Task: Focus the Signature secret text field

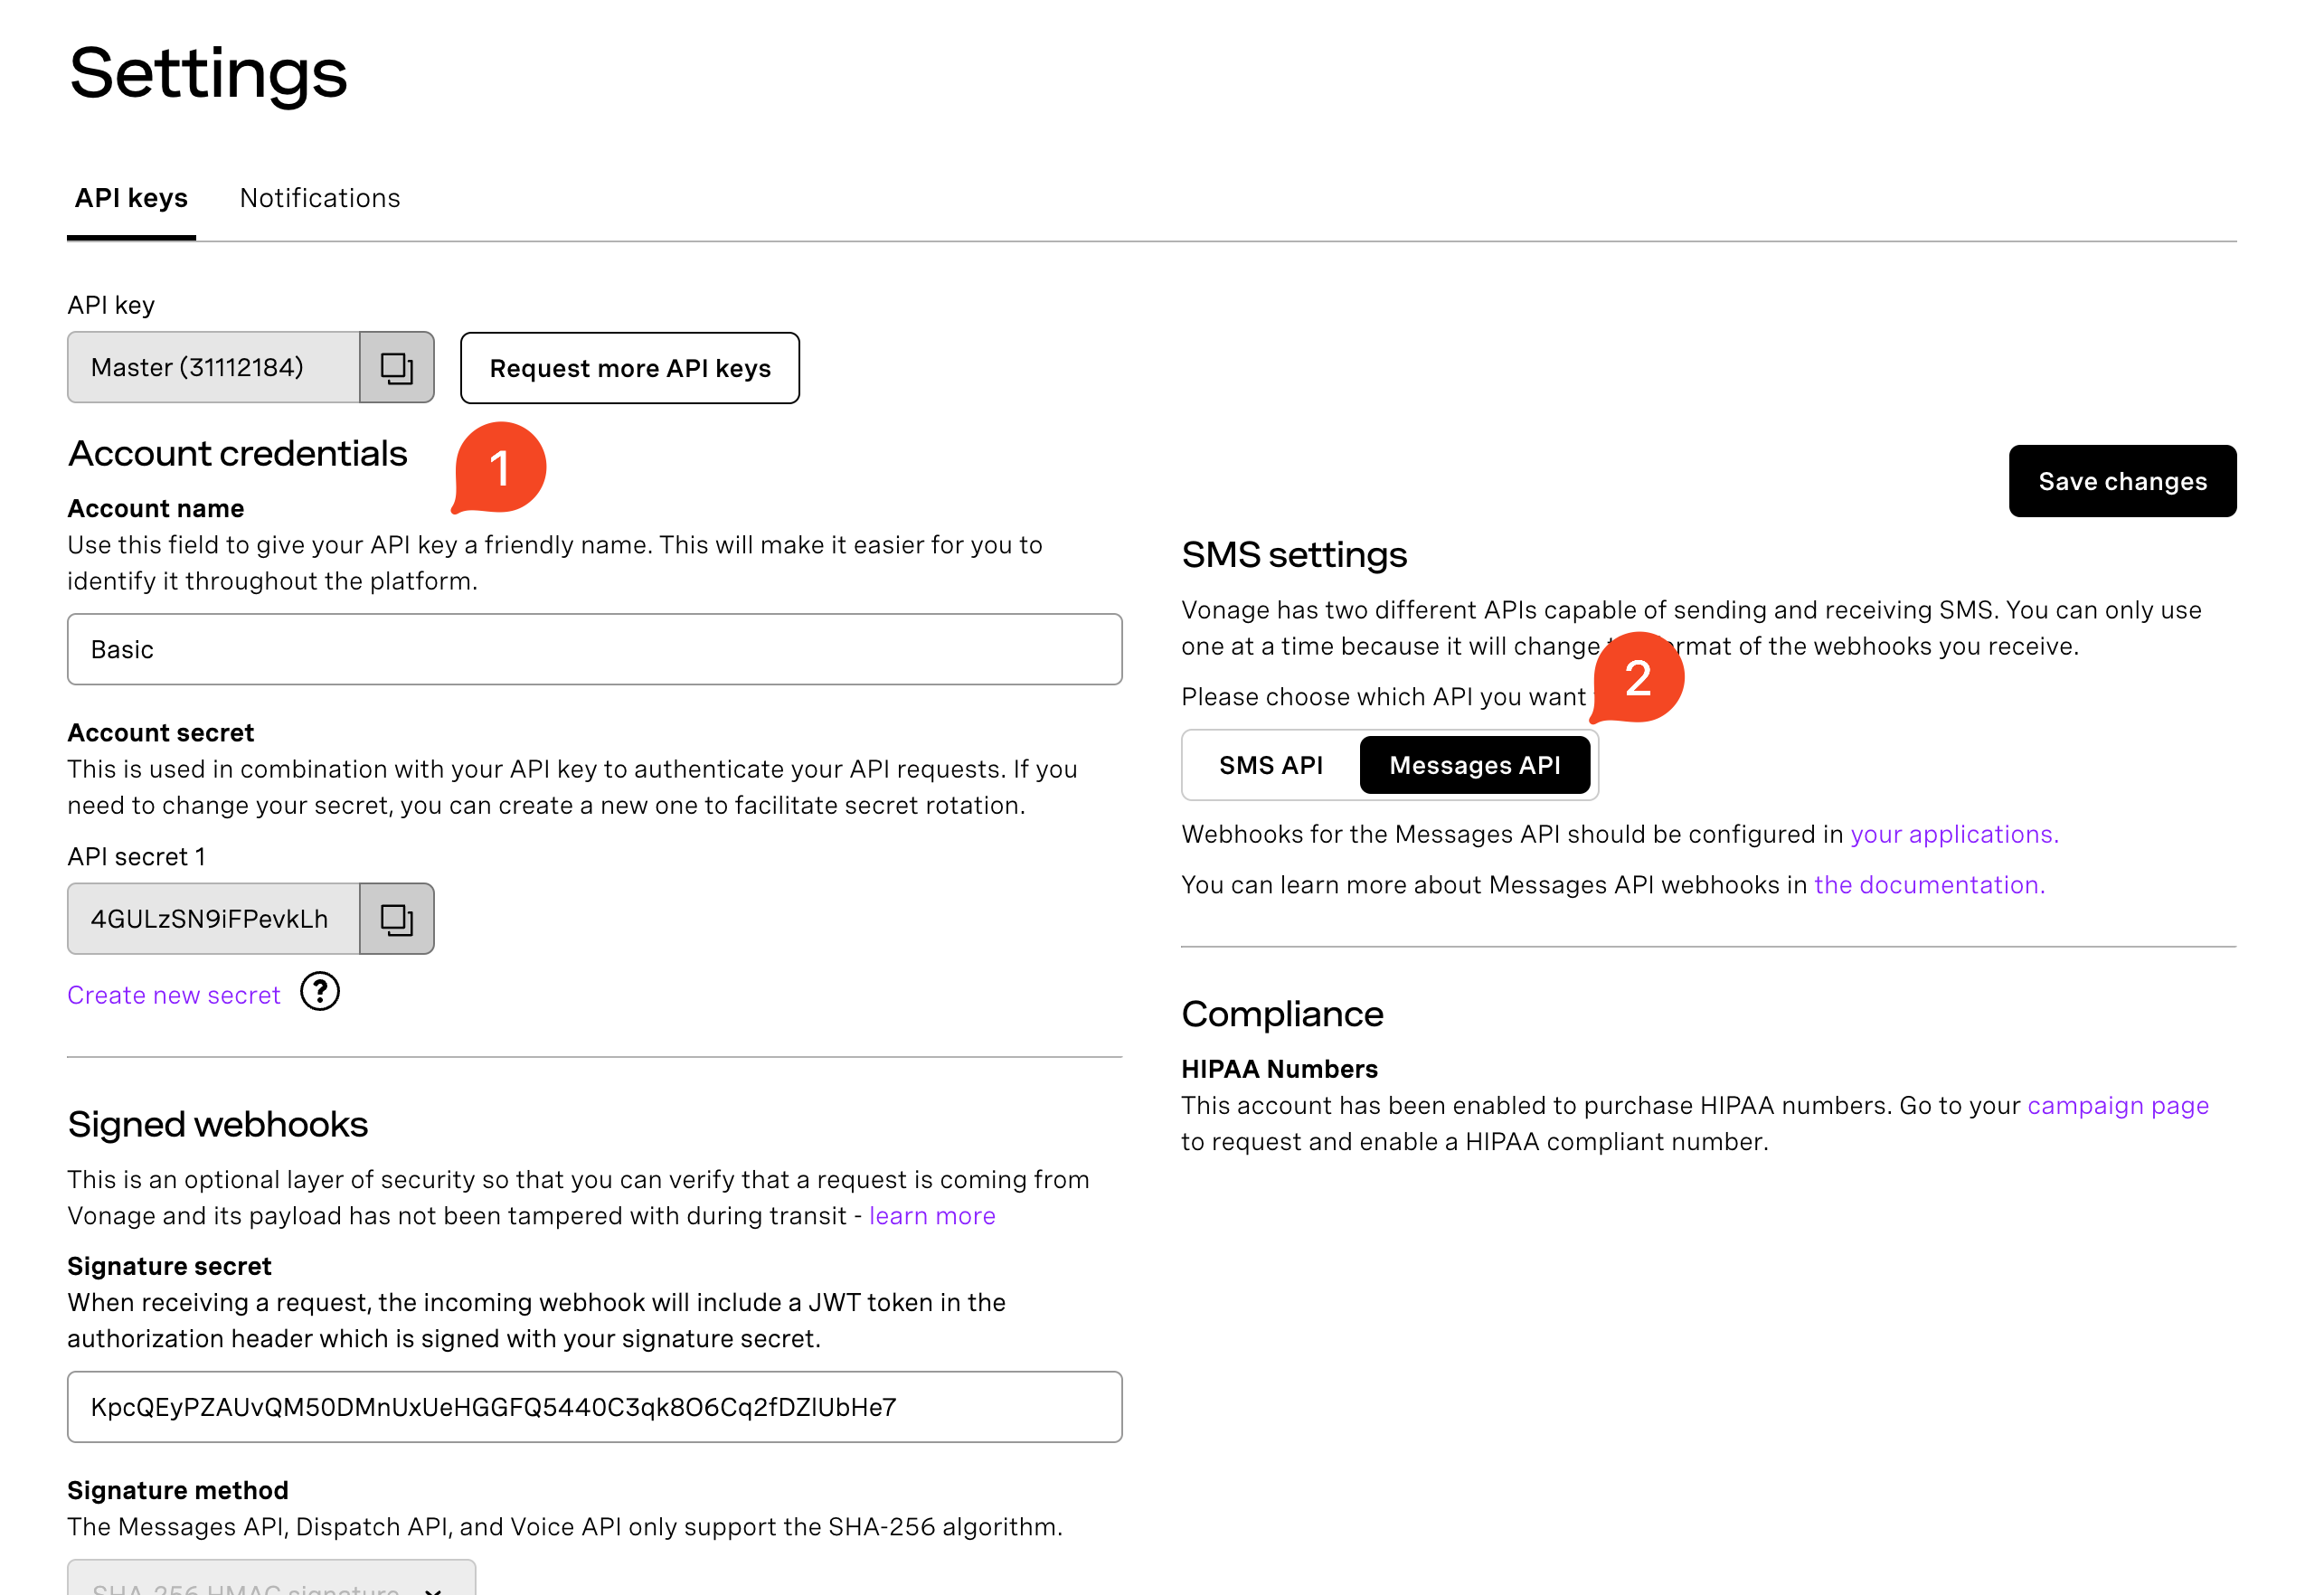Action: (594, 1407)
